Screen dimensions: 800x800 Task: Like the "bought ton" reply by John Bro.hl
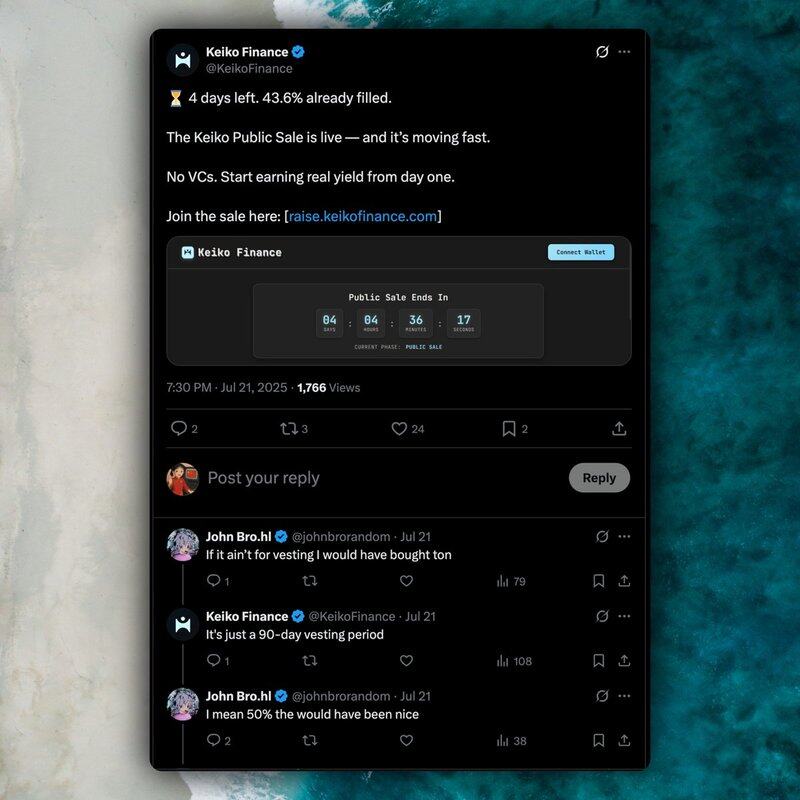click(x=406, y=581)
